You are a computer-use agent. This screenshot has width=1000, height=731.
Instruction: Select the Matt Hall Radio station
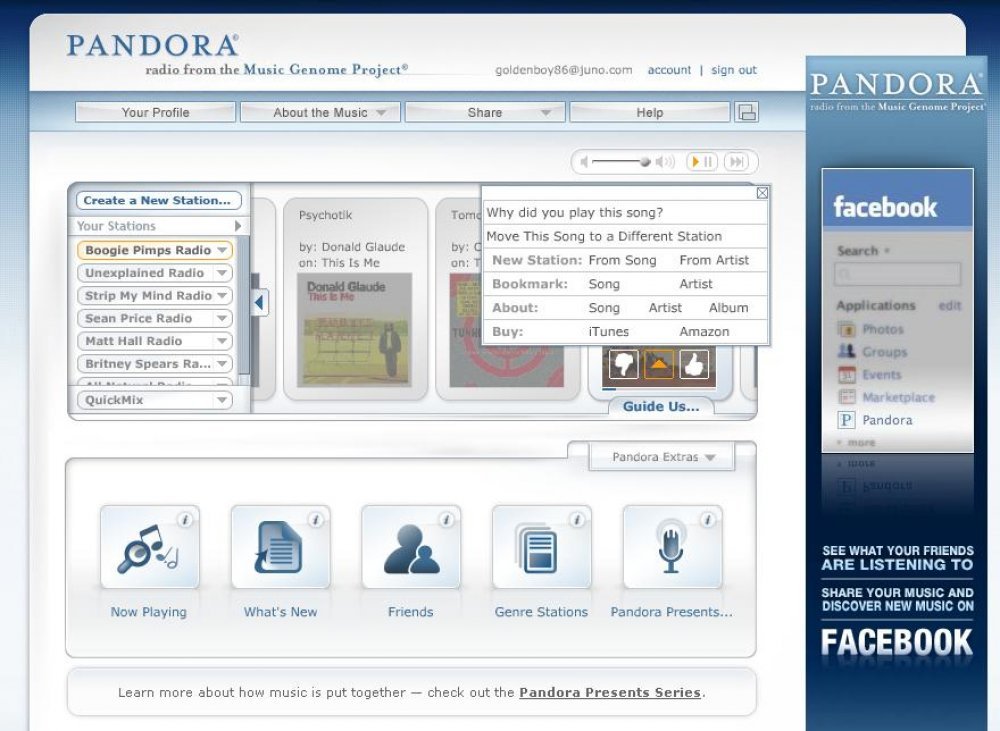154,341
